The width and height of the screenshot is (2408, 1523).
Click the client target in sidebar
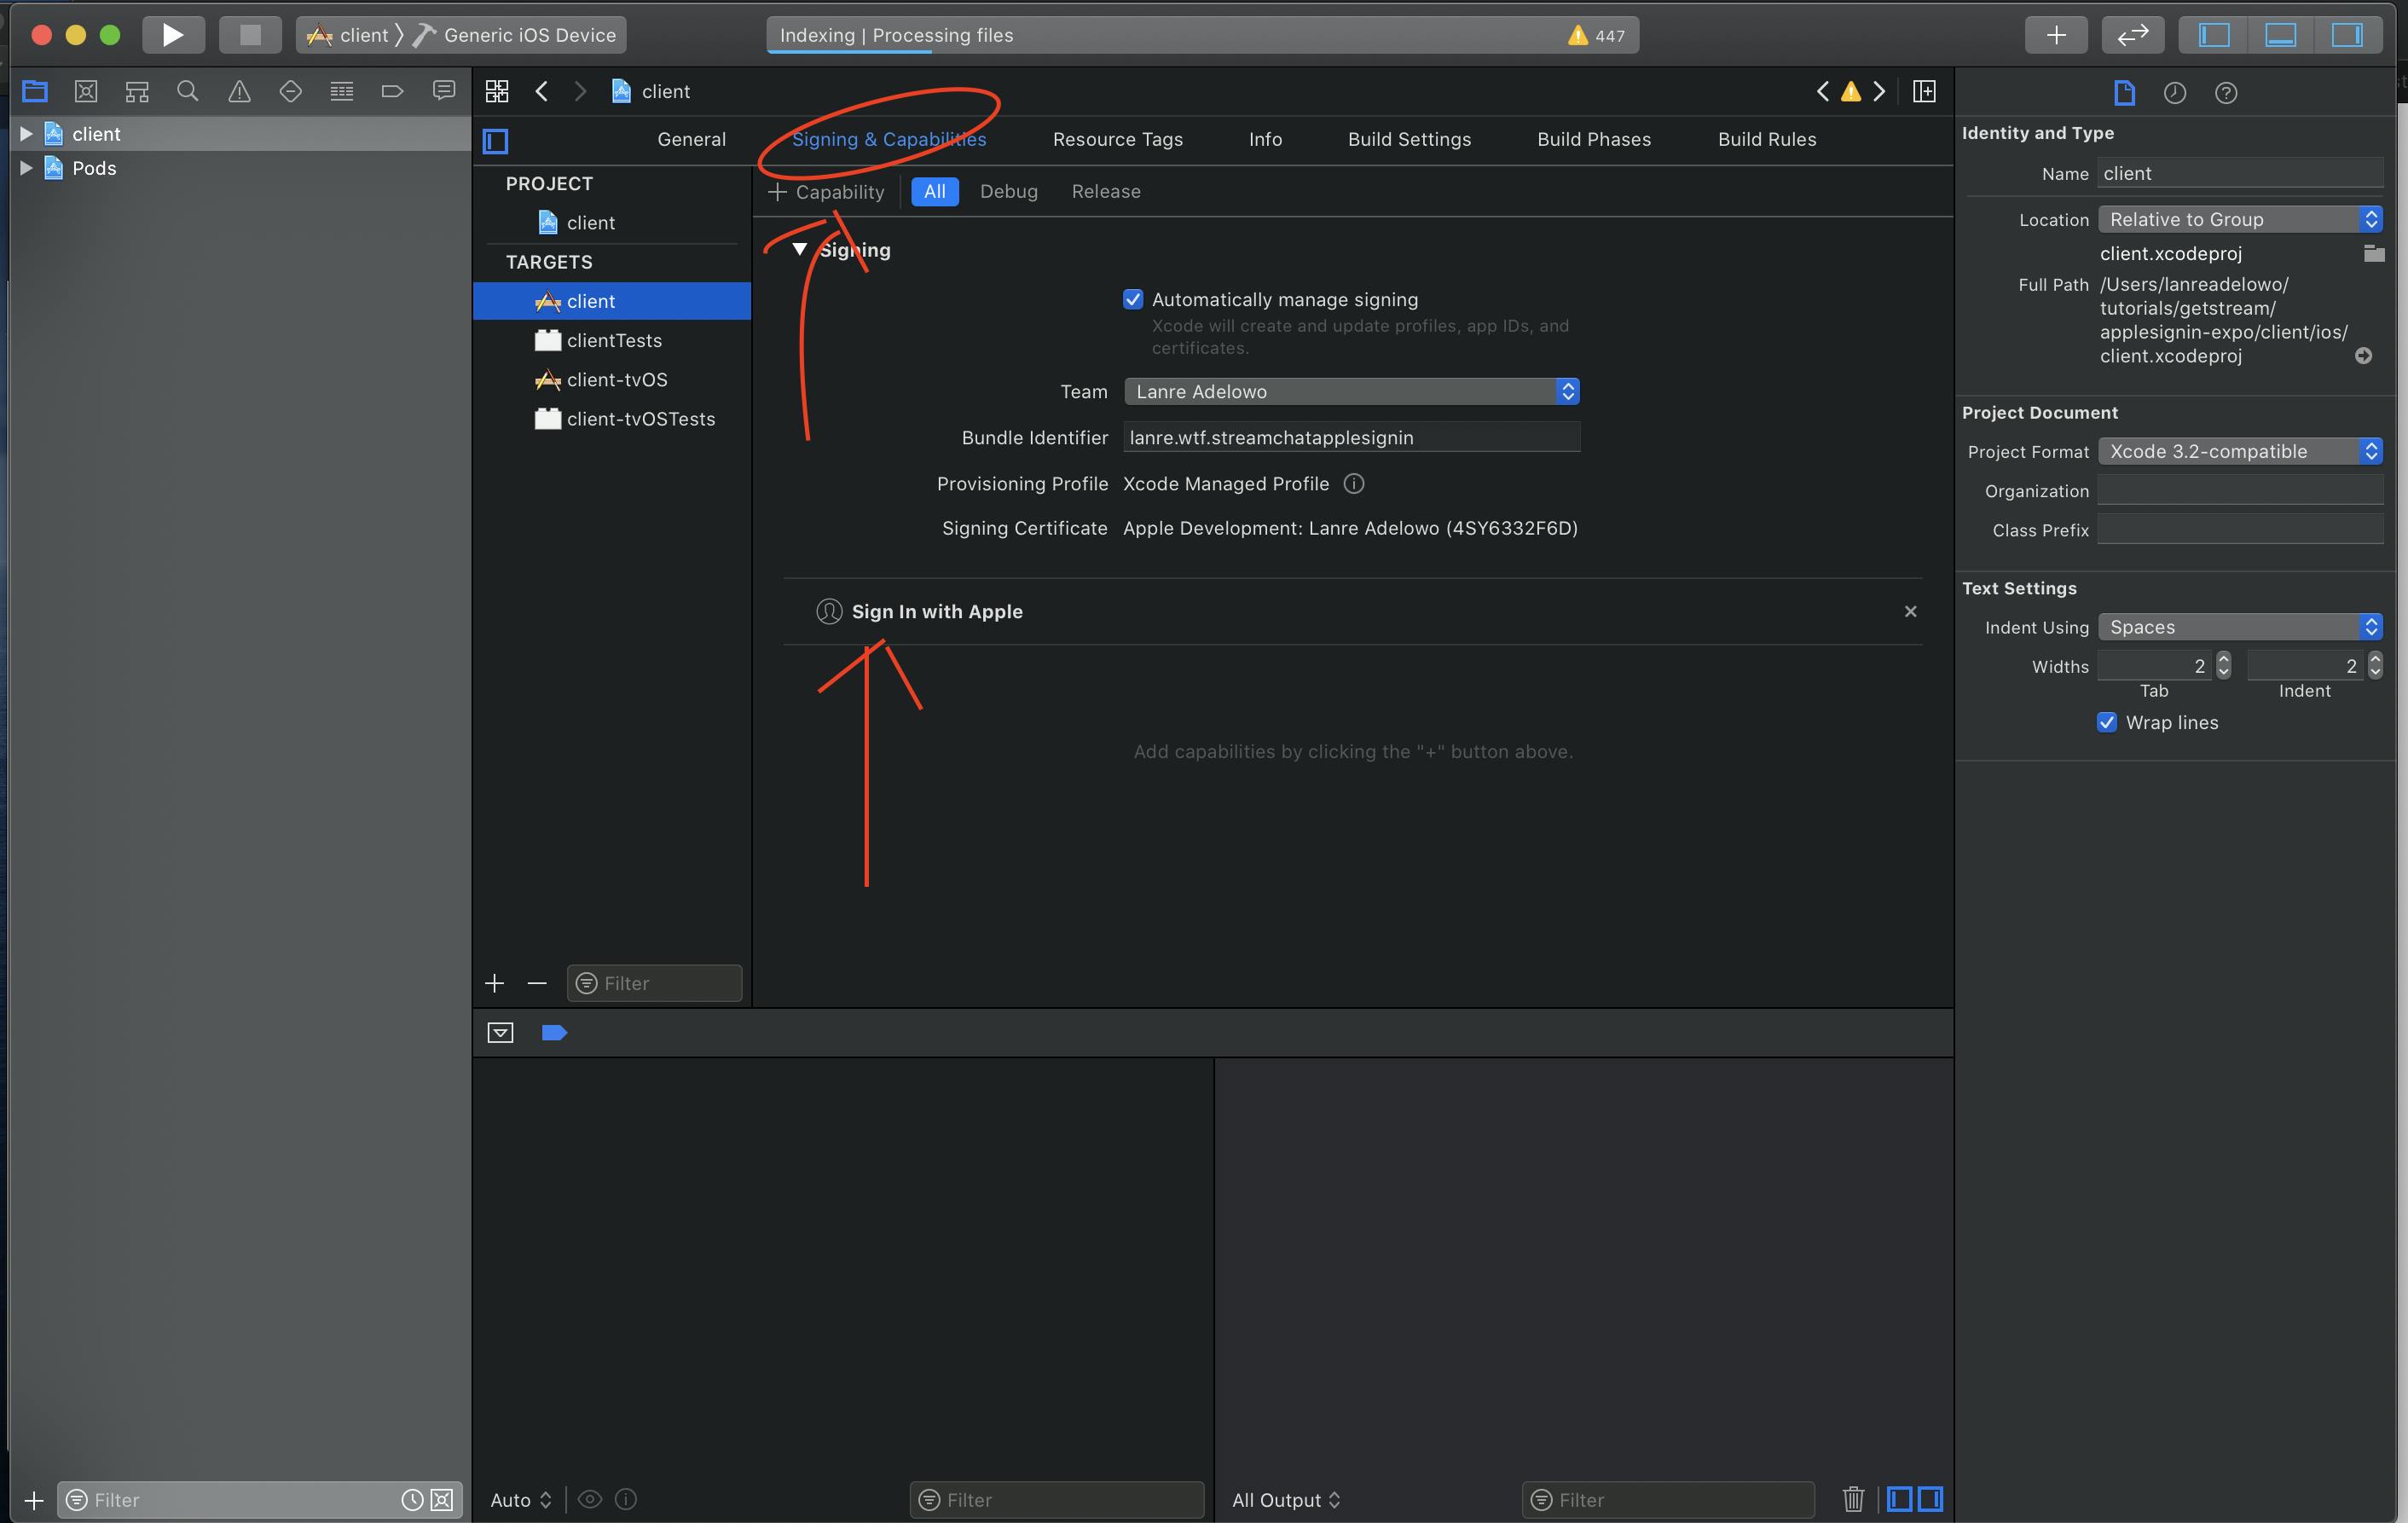[x=591, y=300]
